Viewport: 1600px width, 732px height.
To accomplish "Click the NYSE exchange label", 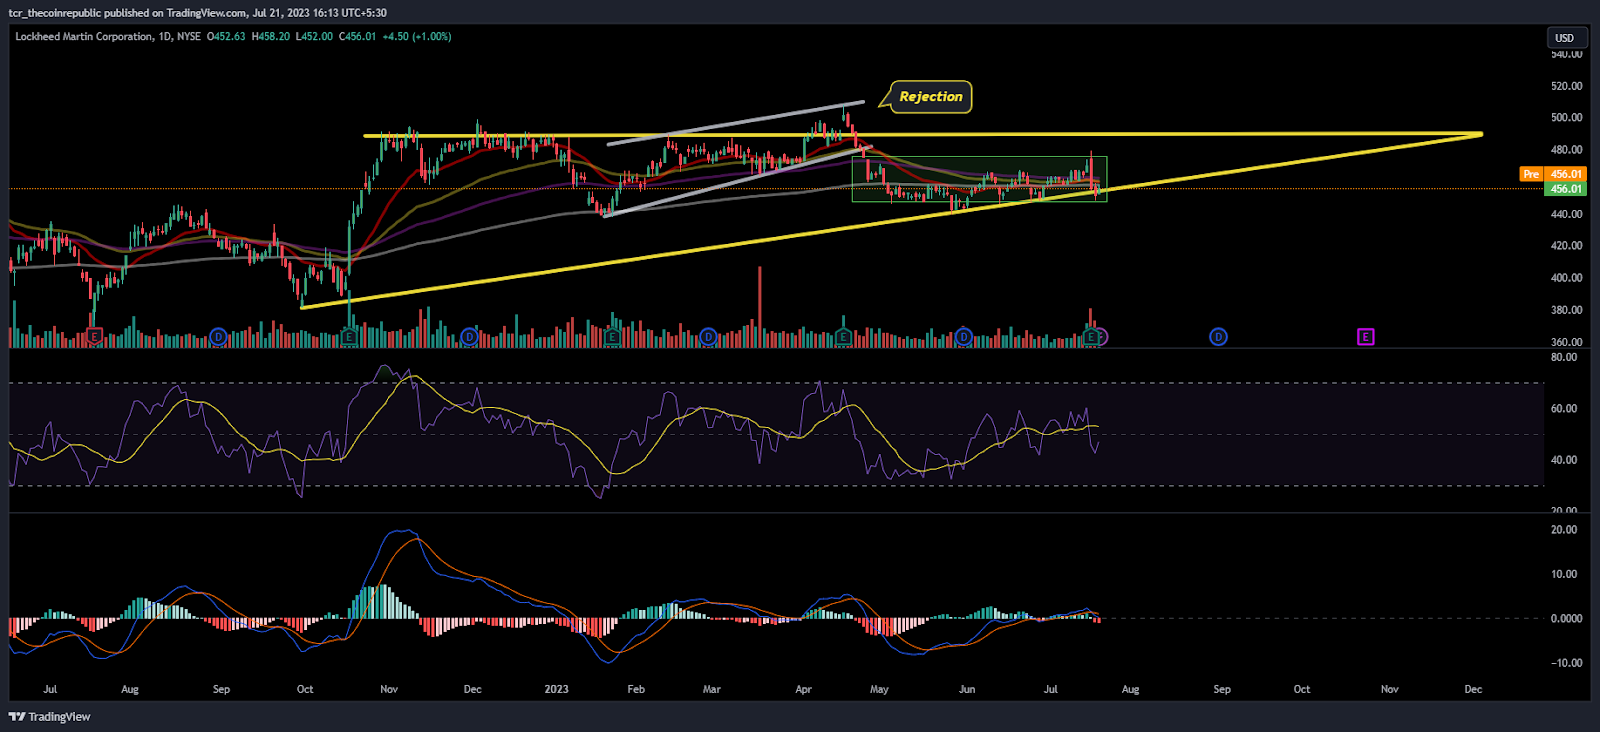I will 189,37.
